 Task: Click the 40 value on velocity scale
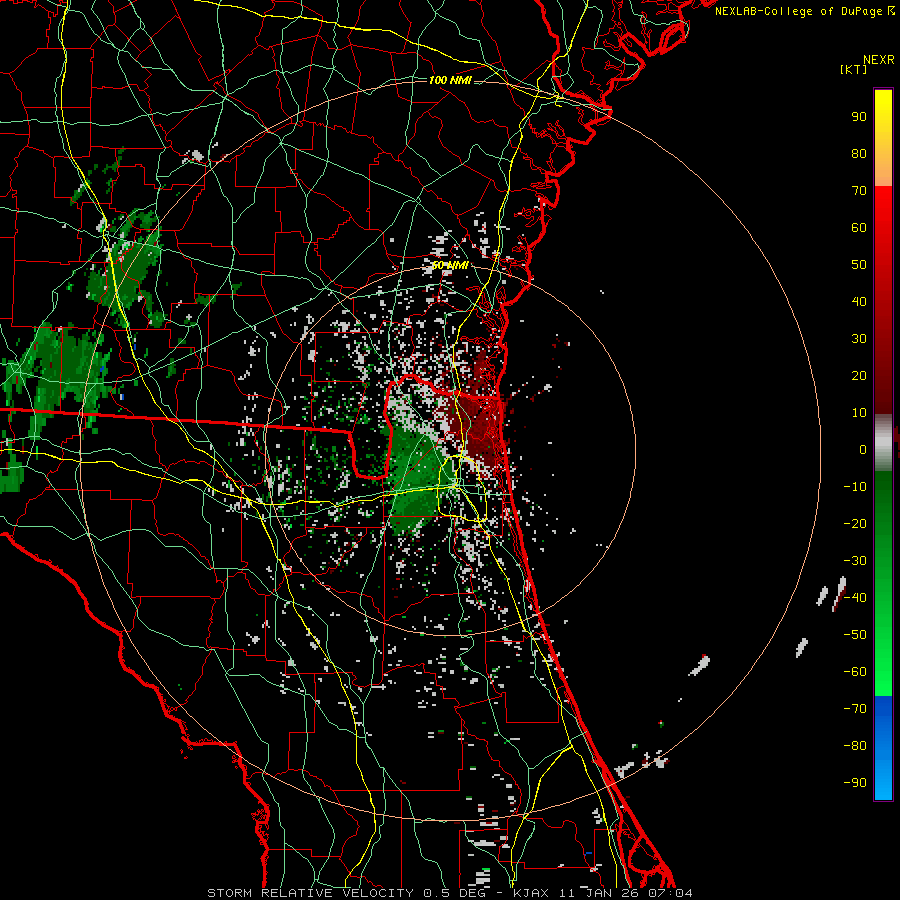click(x=859, y=302)
